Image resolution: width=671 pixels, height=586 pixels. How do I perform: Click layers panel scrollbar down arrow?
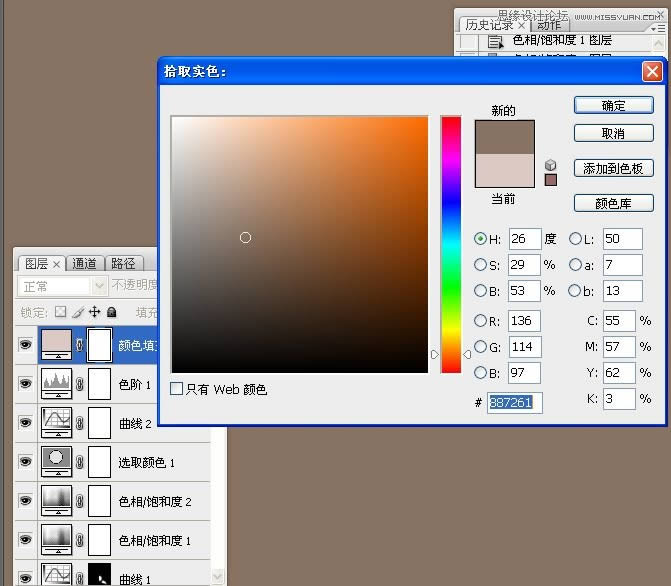[218, 576]
